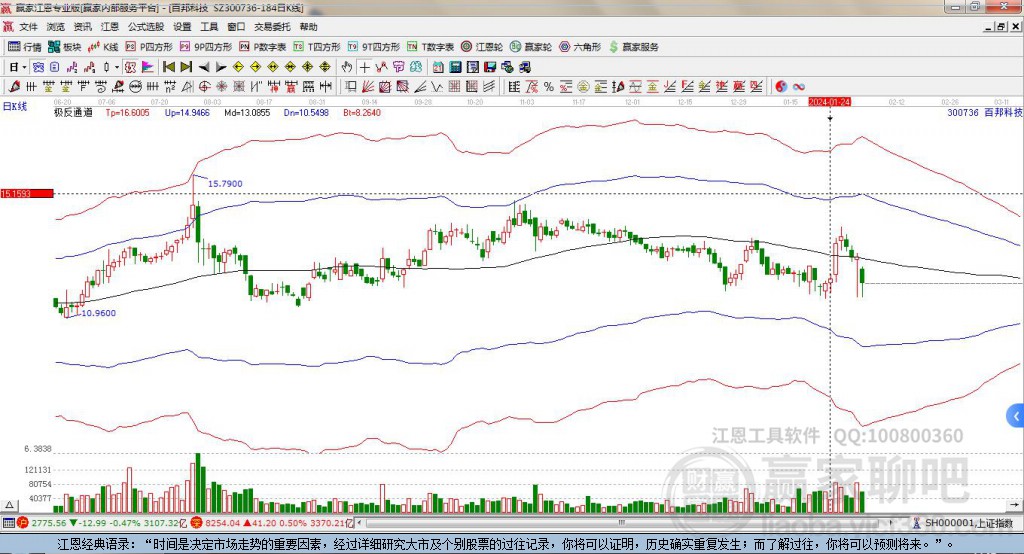
Task: Click the Dn=10.5498 value
Action: (x=306, y=112)
